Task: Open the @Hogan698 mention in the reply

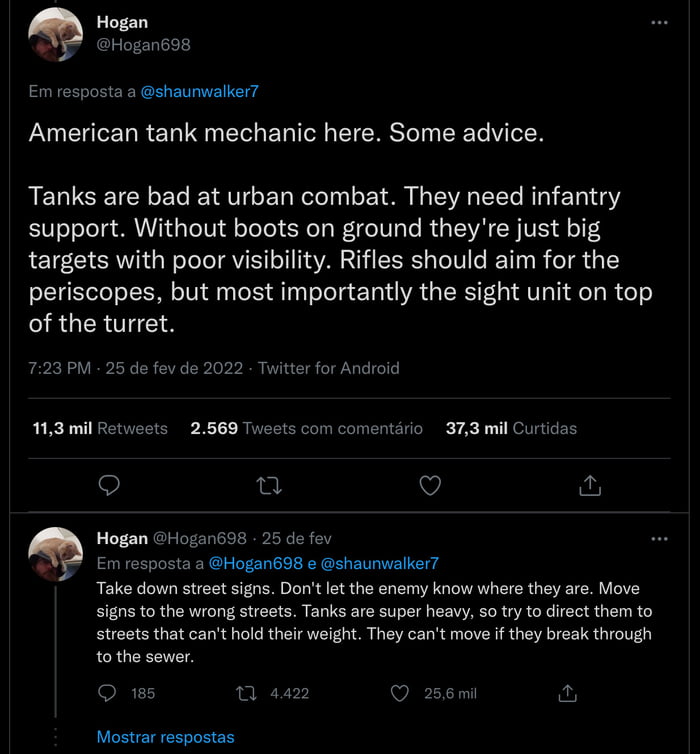Action: [255, 563]
